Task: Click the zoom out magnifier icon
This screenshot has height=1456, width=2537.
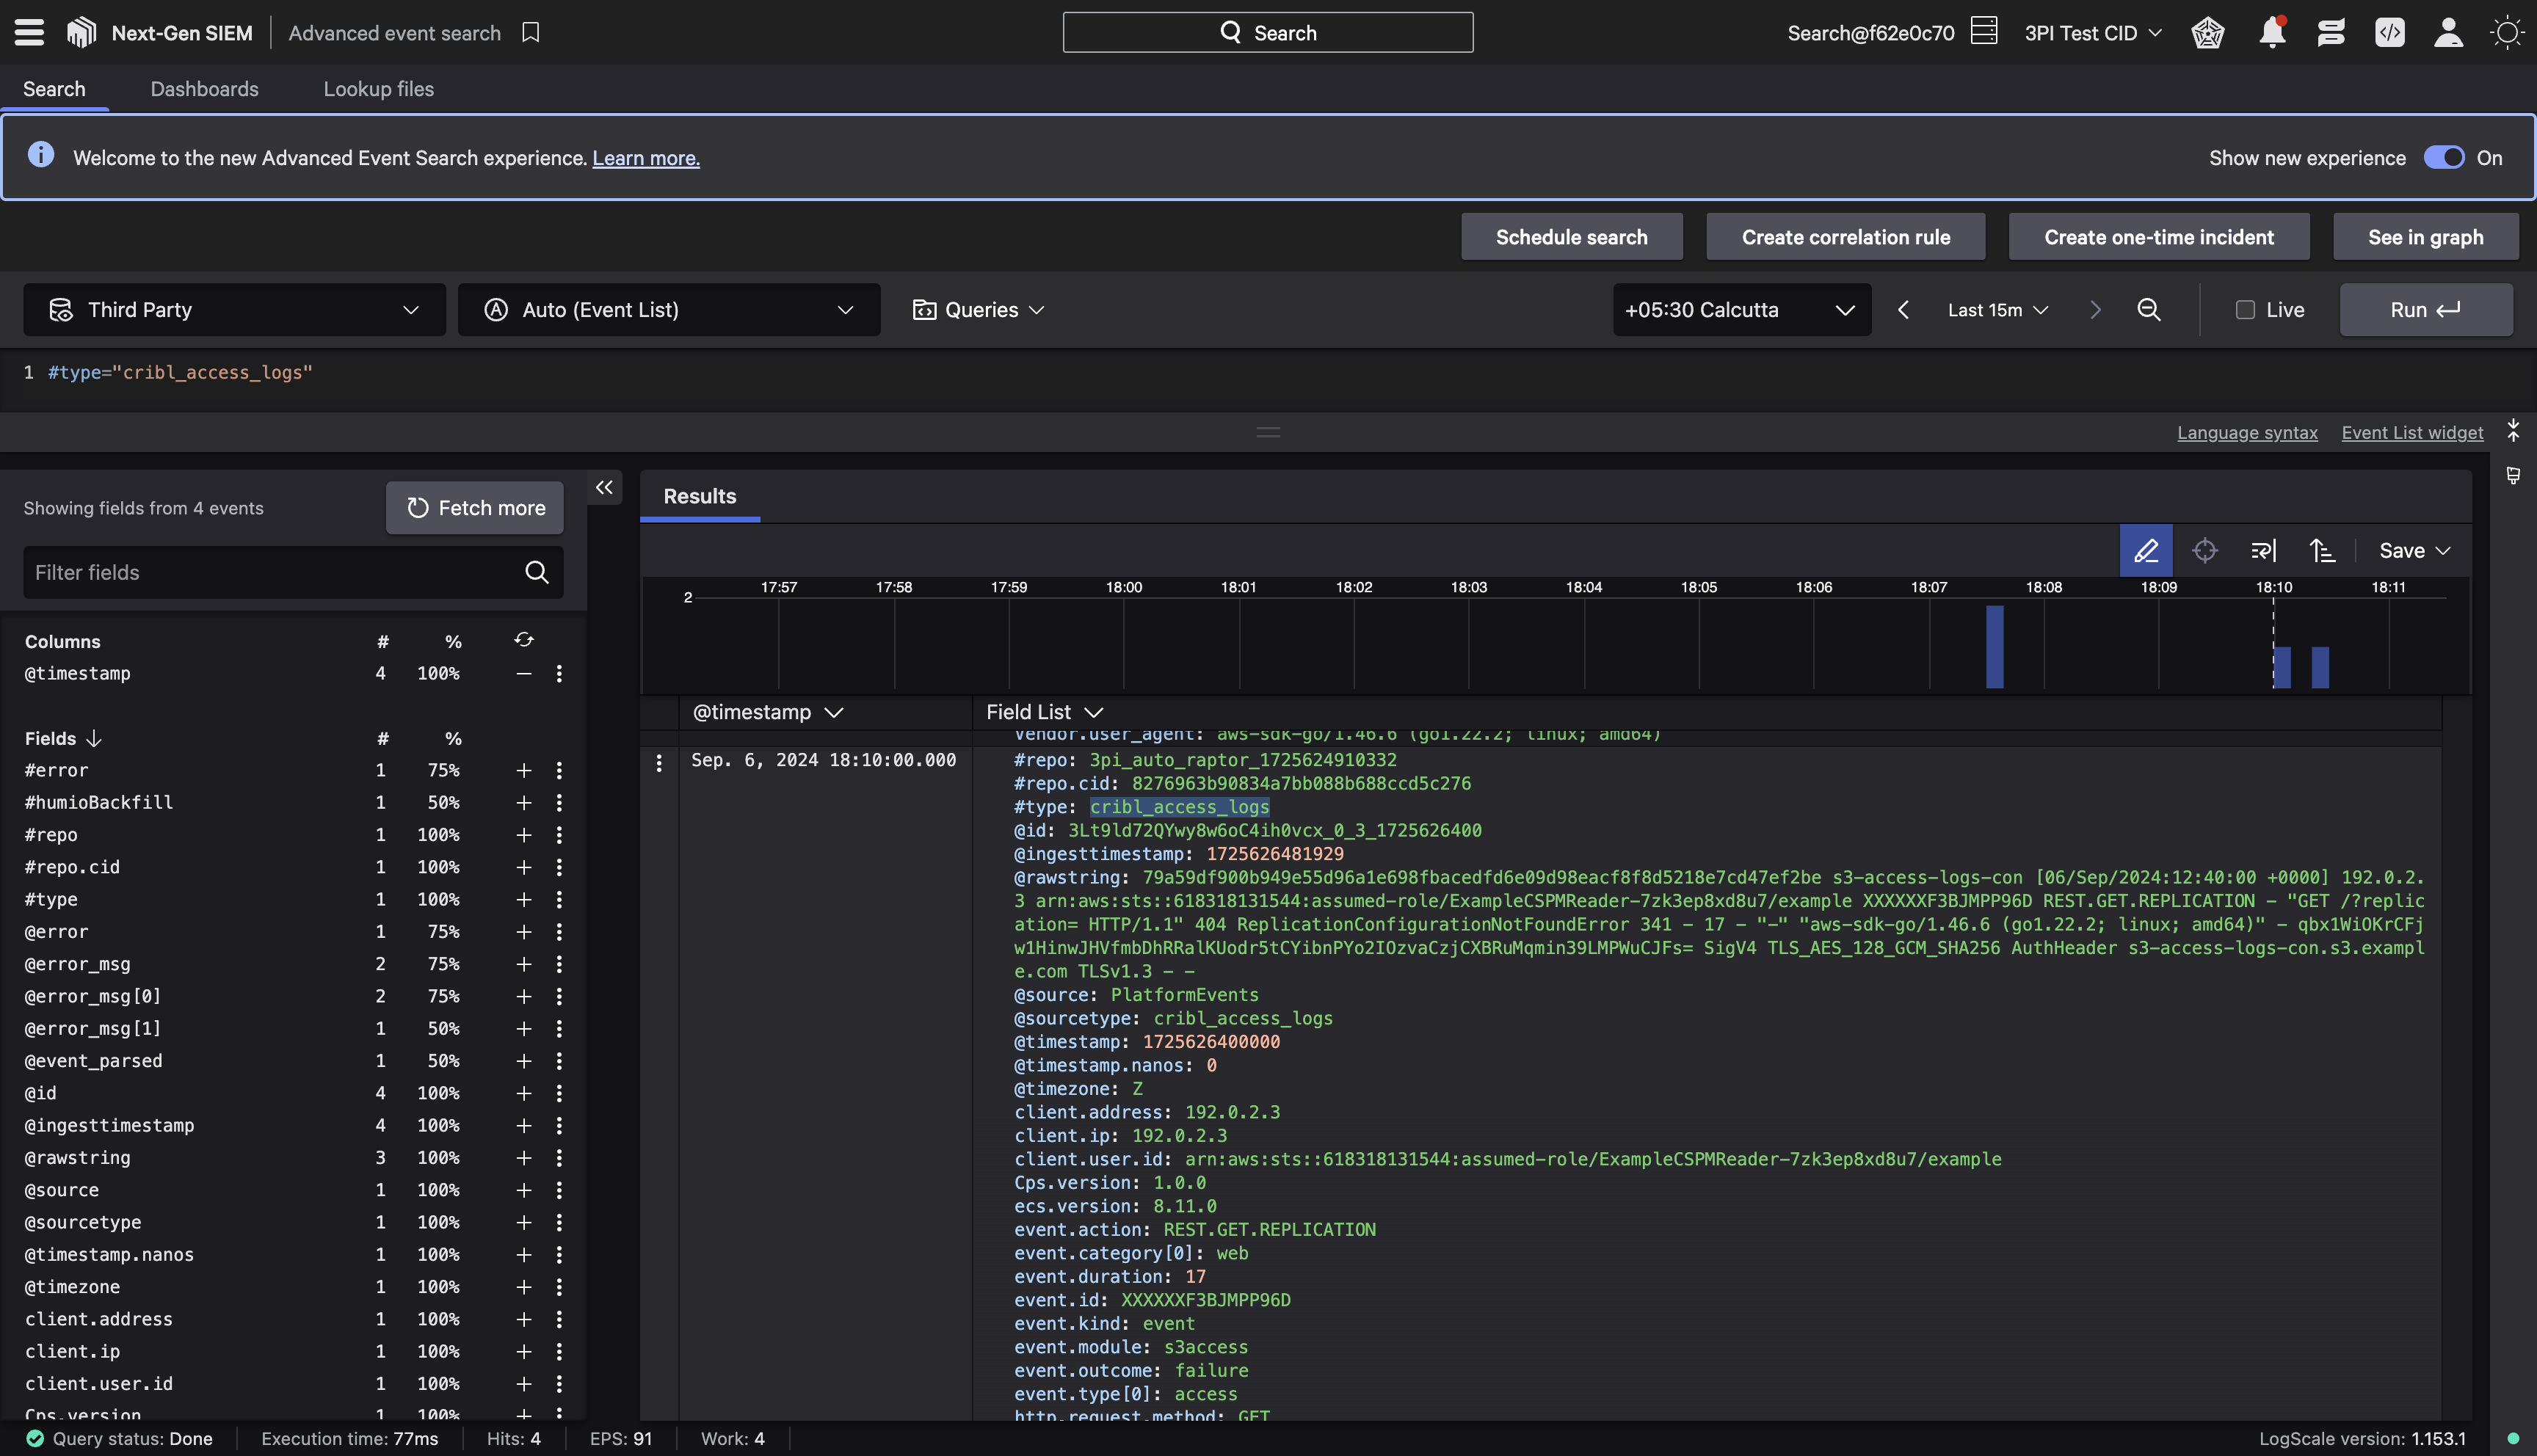Action: [2148, 310]
